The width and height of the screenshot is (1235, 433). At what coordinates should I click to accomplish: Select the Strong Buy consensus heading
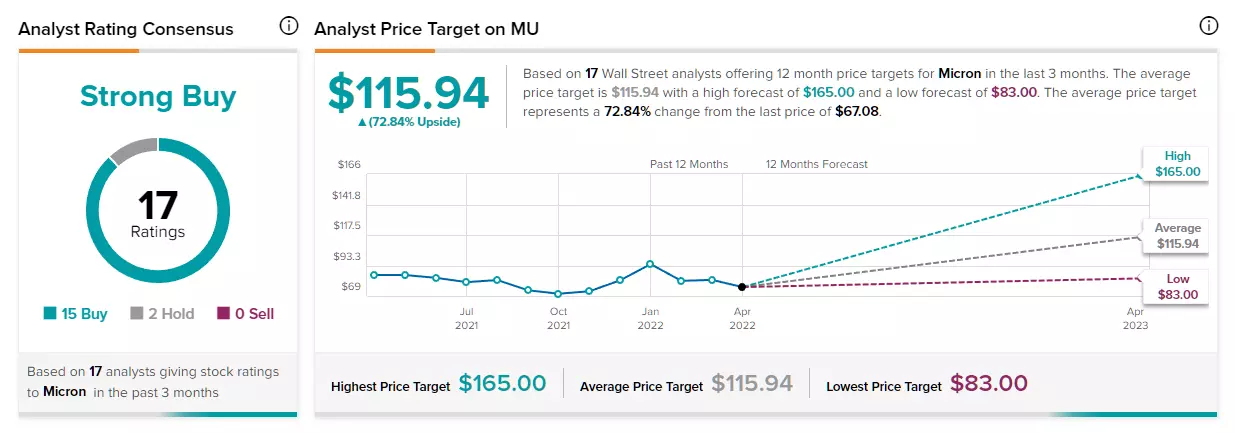point(158,97)
